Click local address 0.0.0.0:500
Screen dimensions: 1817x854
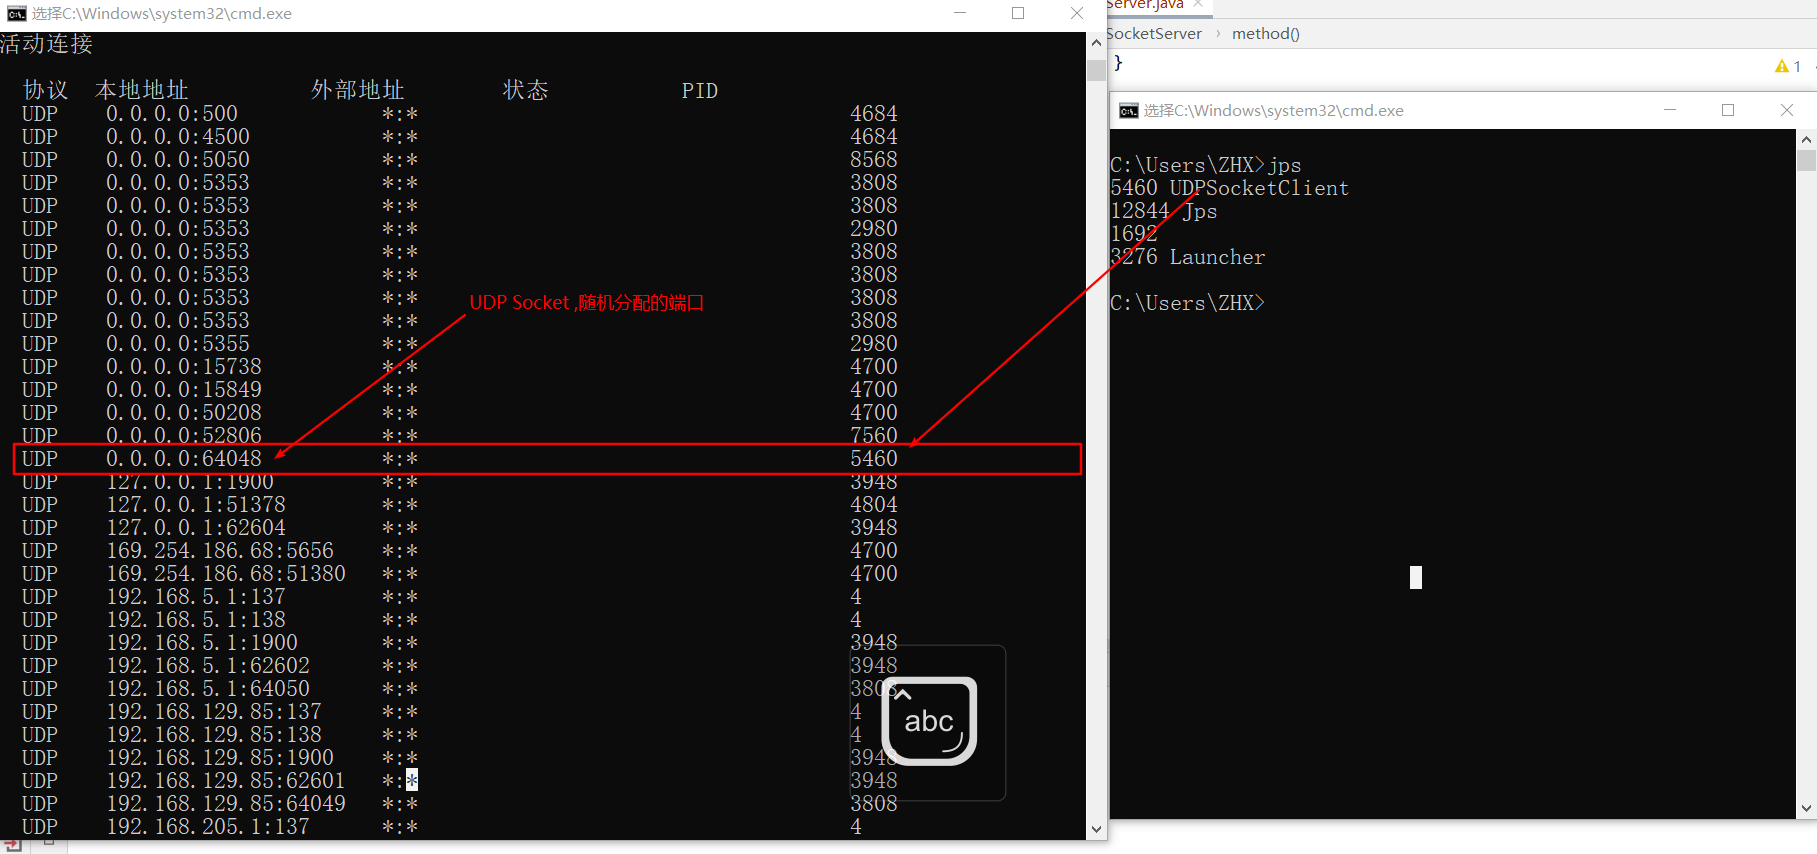172,114
